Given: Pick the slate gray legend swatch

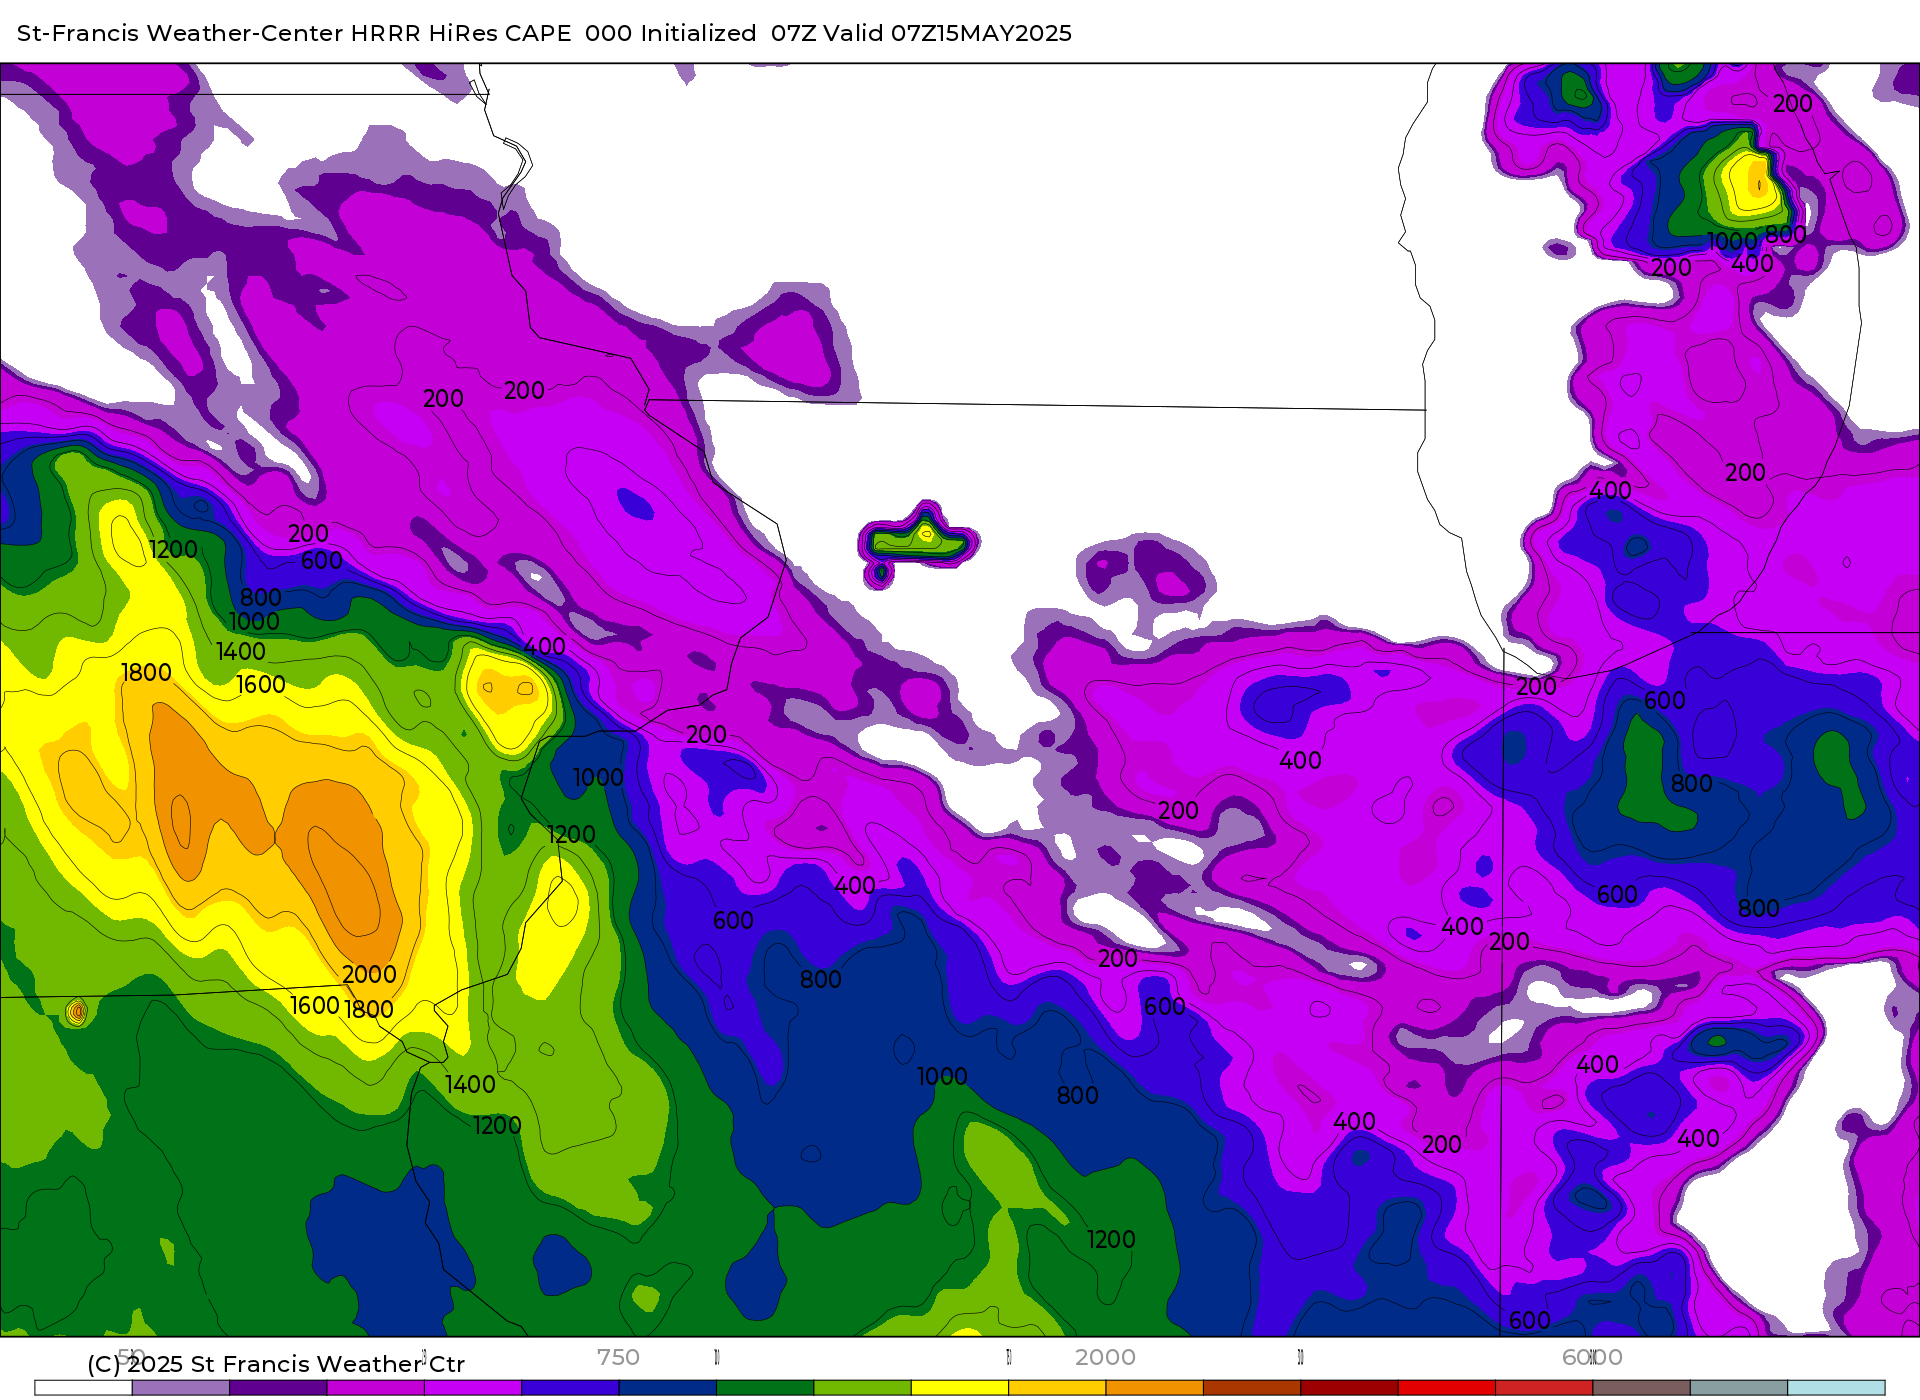Looking at the screenshot, I should click(1739, 1388).
